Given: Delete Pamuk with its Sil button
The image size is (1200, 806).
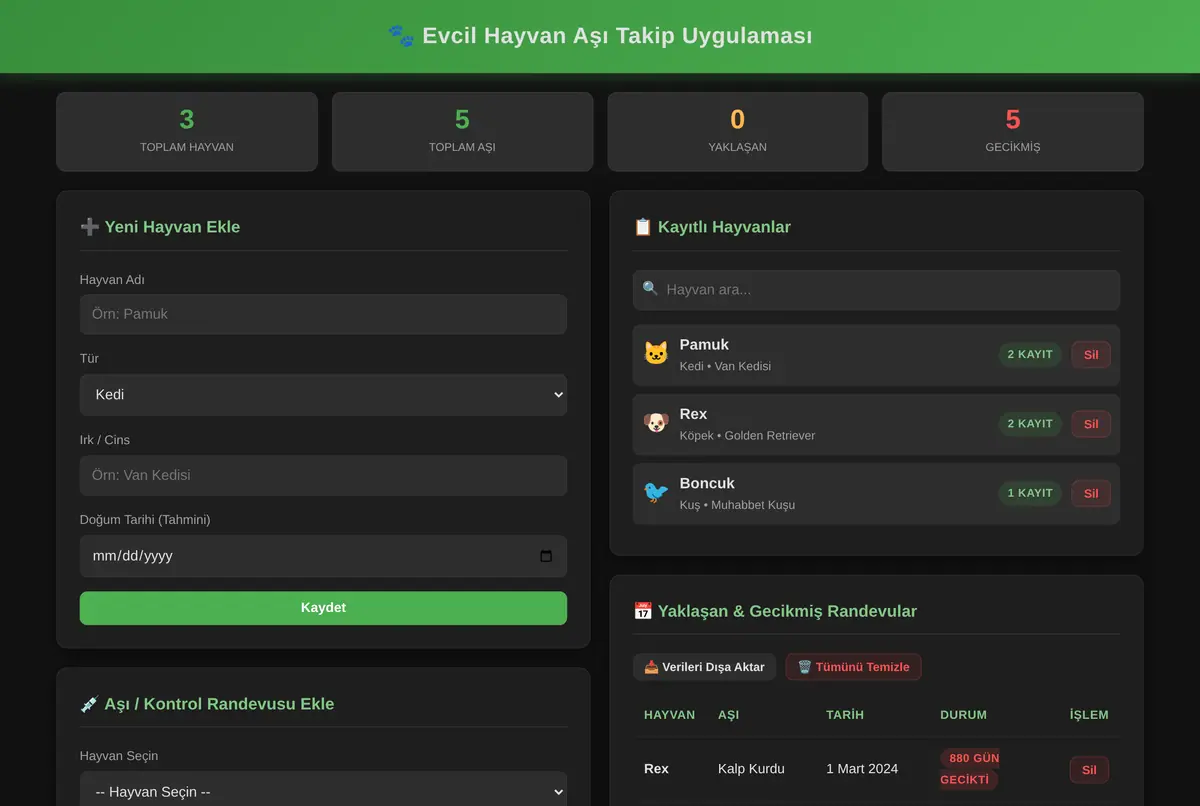Looking at the screenshot, I should click(x=1091, y=354).
